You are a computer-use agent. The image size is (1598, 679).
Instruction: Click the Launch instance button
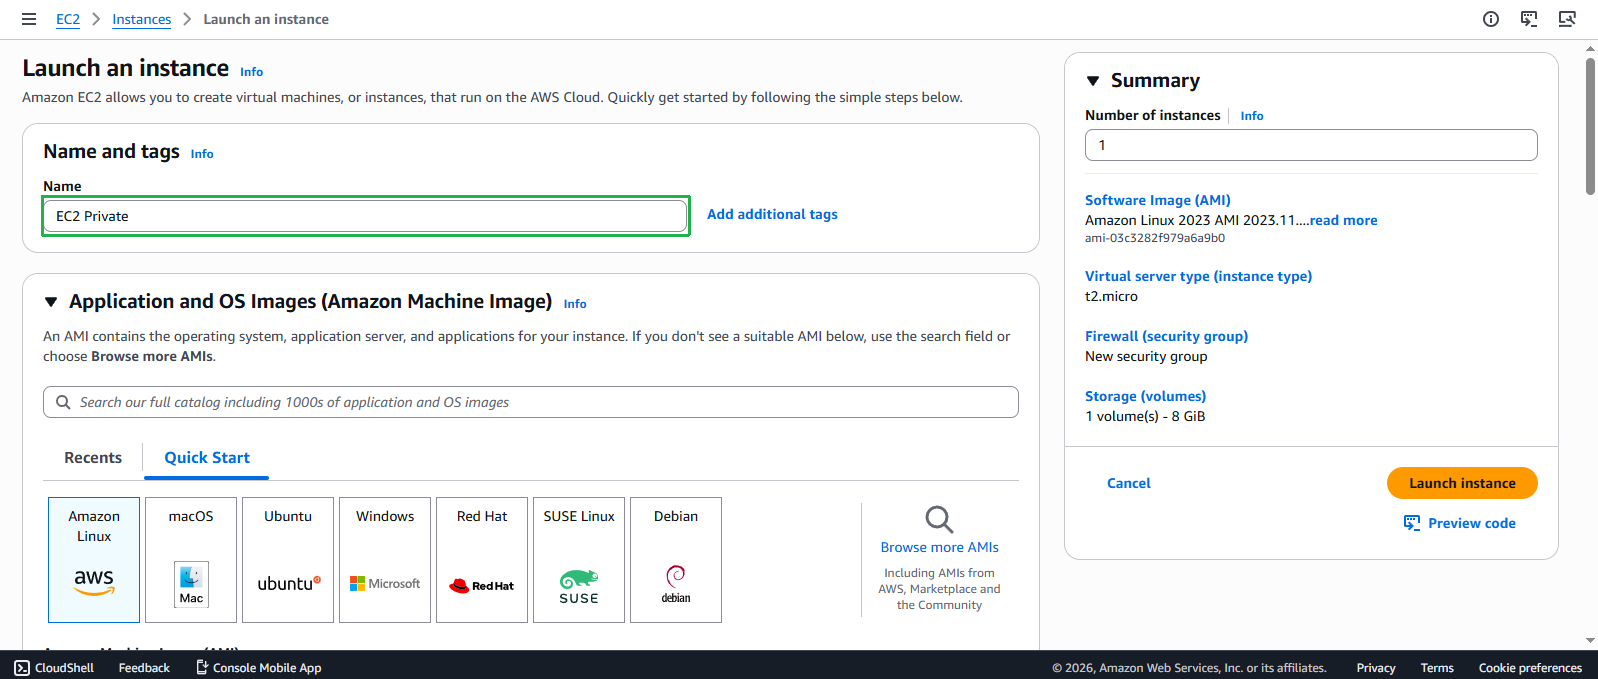tap(1462, 483)
